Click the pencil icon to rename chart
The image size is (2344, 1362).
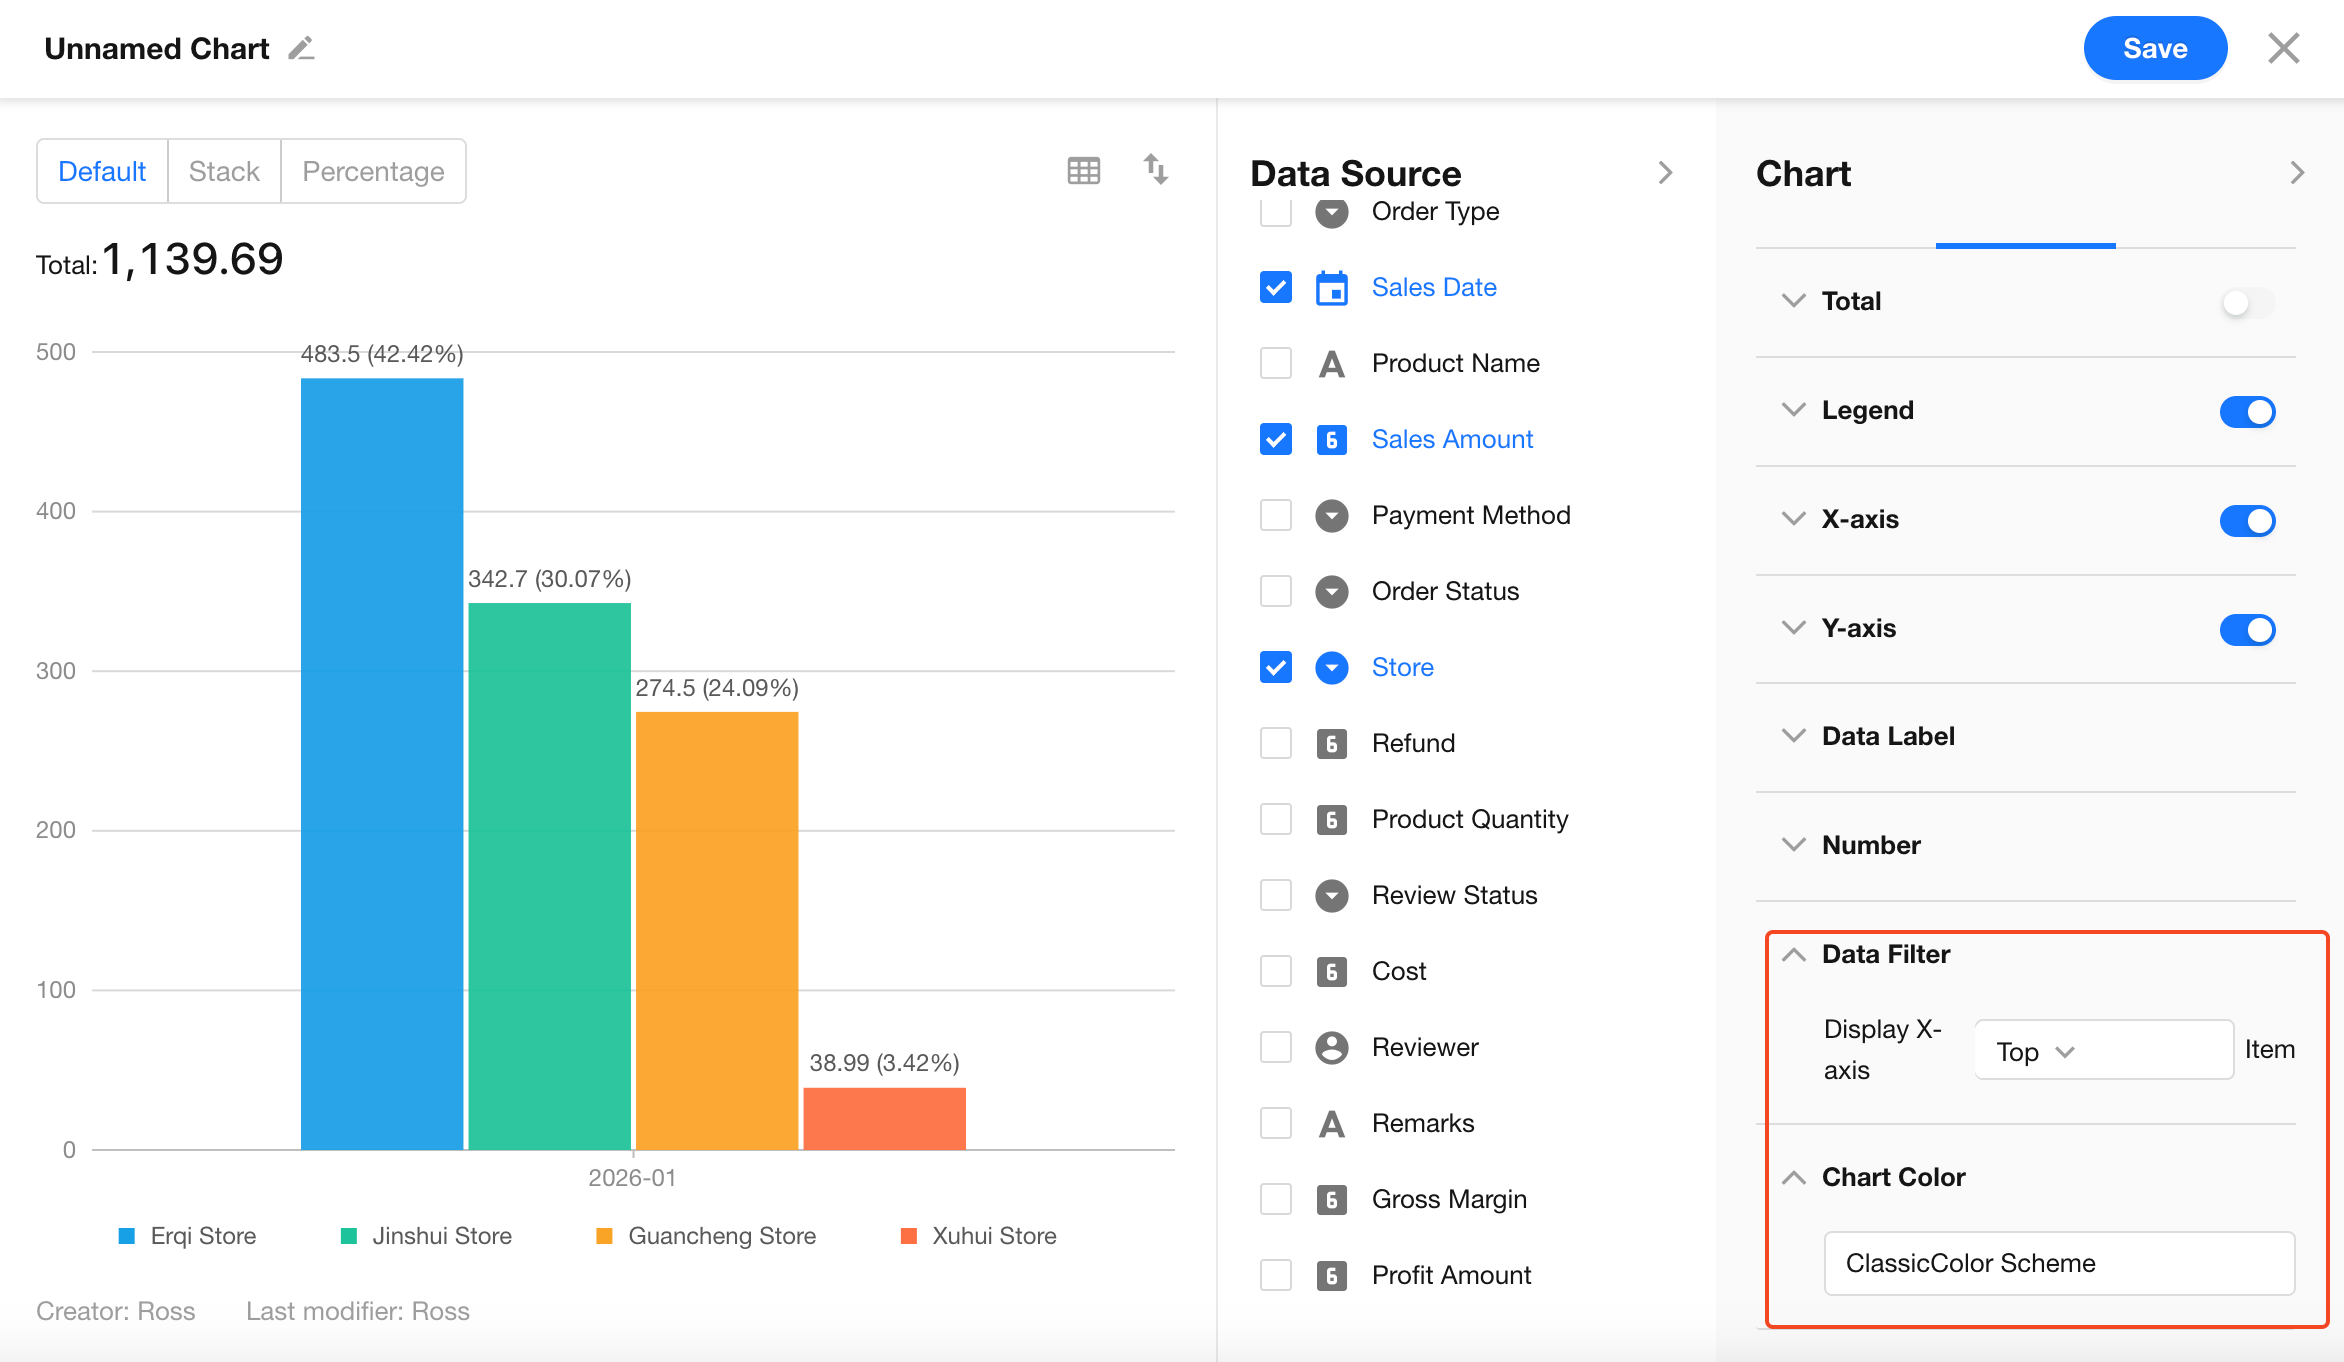301,48
